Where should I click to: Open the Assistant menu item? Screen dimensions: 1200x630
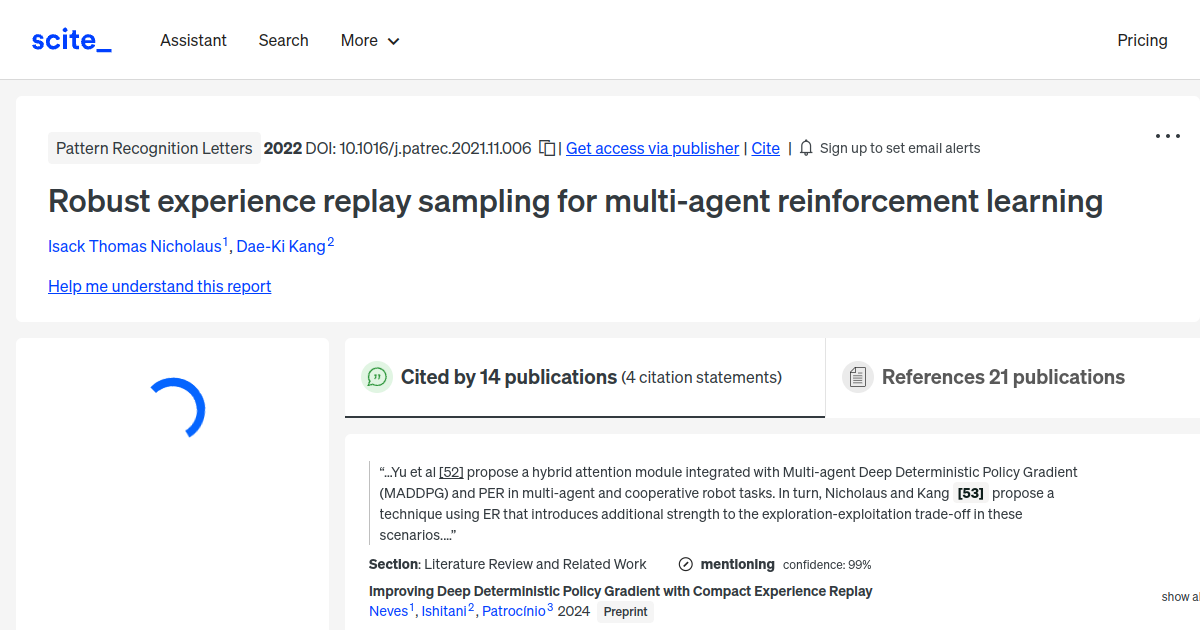click(193, 40)
